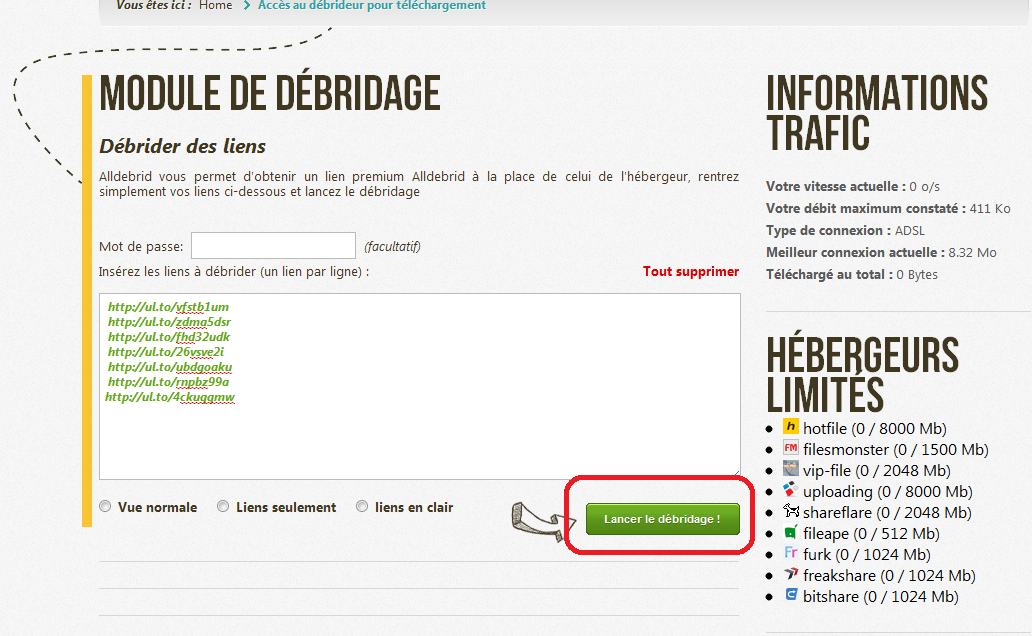Select the liens en clair radio button
Viewport: 1032px width, 636px height.
click(x=362, y=506)
